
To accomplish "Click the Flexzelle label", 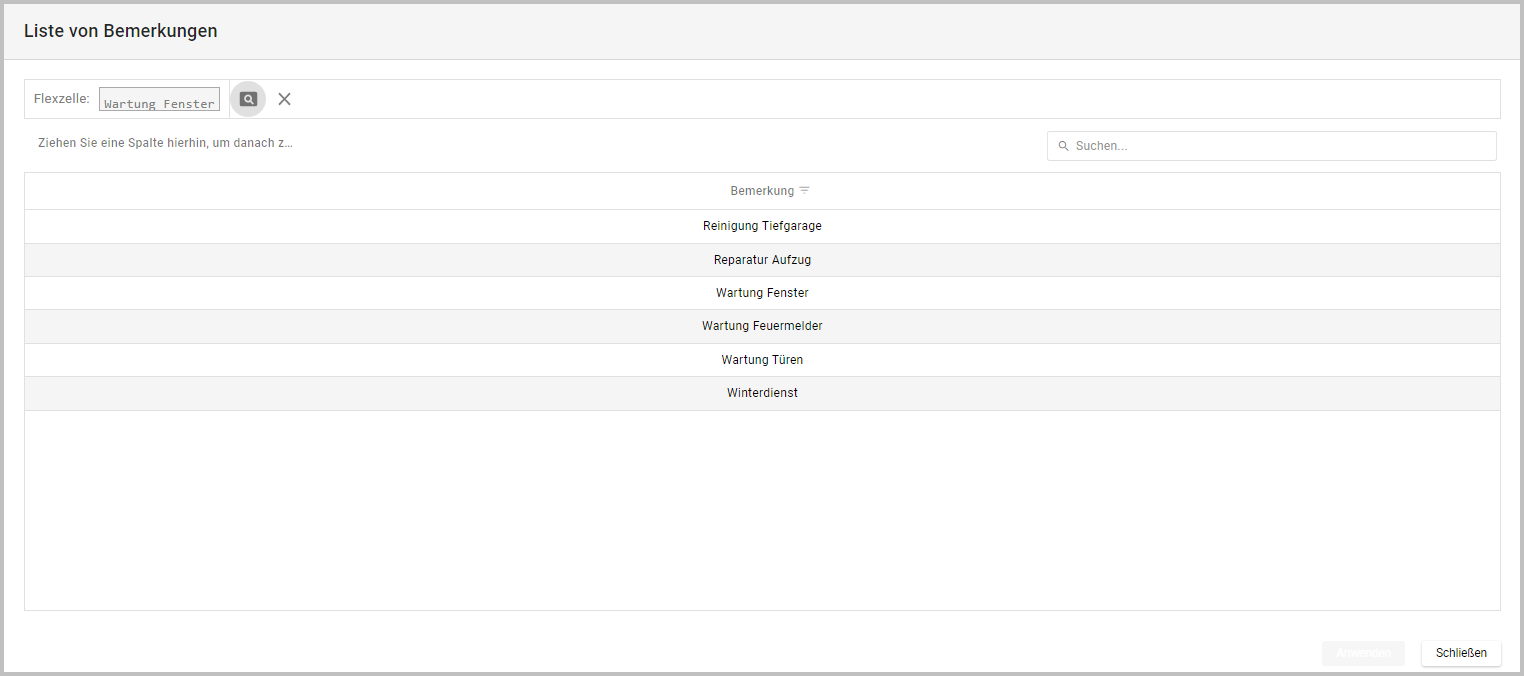I will (x=61, y=99).
